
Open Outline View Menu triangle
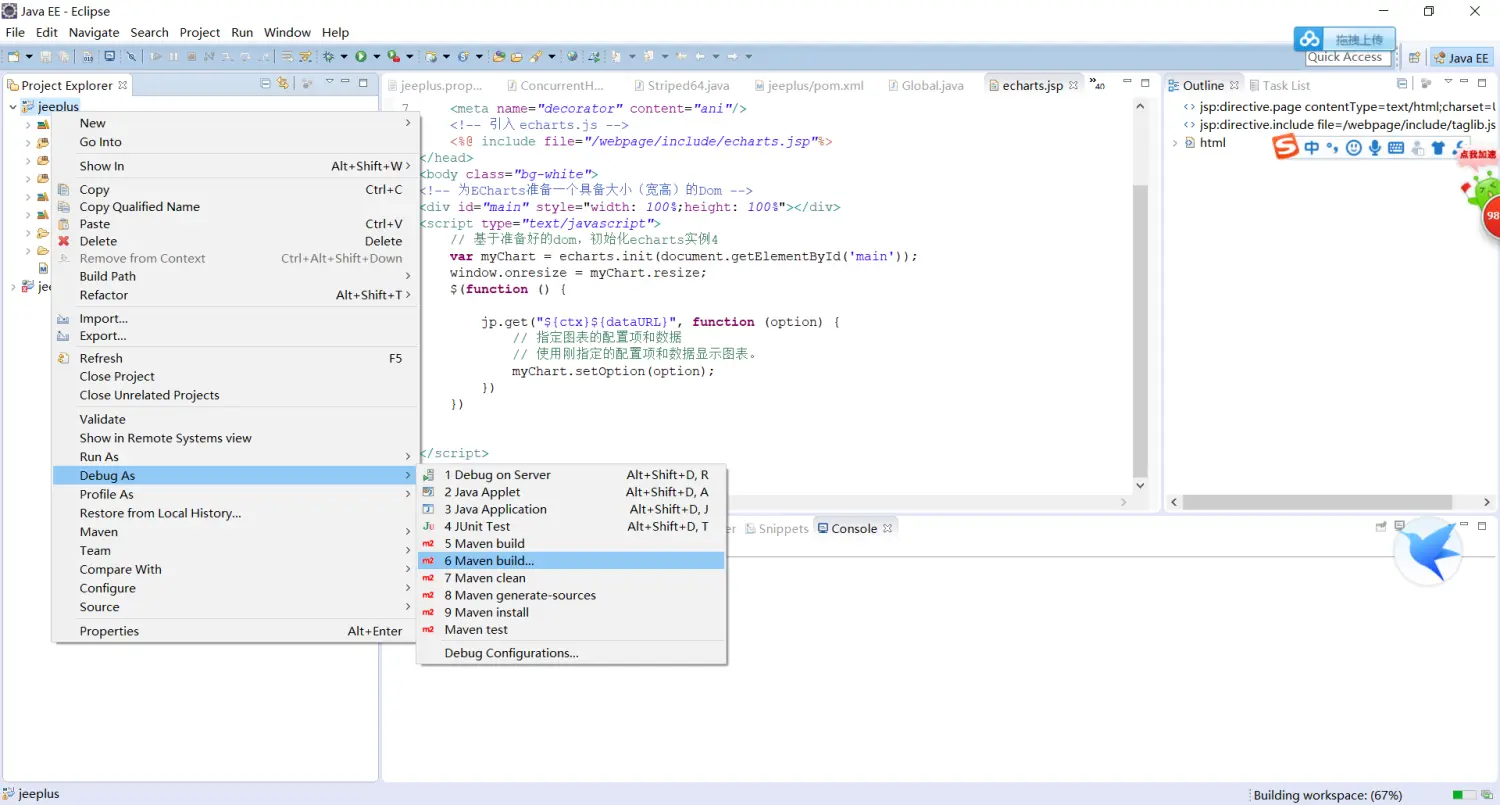tap(1448, 83)
